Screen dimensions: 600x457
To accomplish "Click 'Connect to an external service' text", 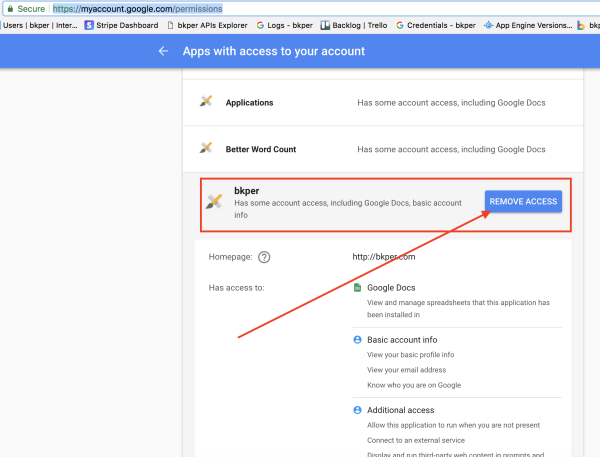I will (416, 440).
